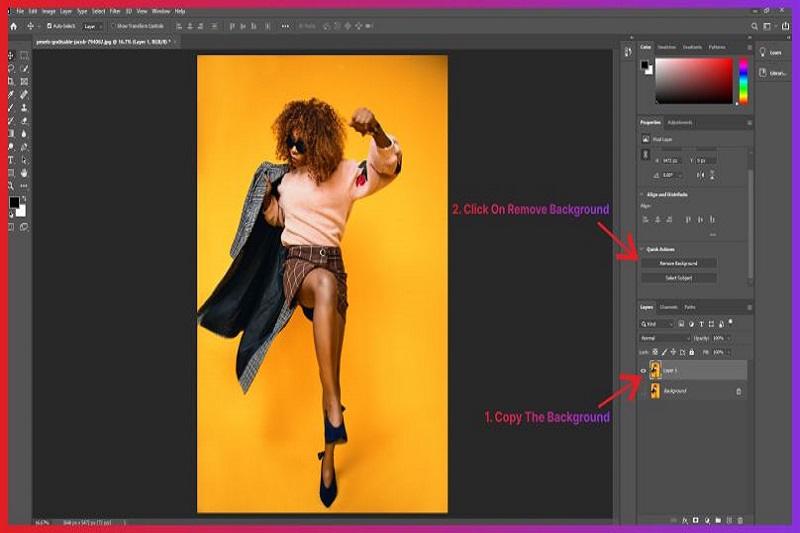Open the Layers panel options menu
This screenshot has width=800, height=533.
(749, 308)
